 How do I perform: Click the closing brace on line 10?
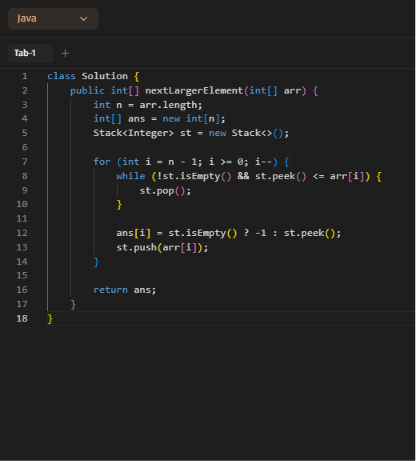(119, 205)
